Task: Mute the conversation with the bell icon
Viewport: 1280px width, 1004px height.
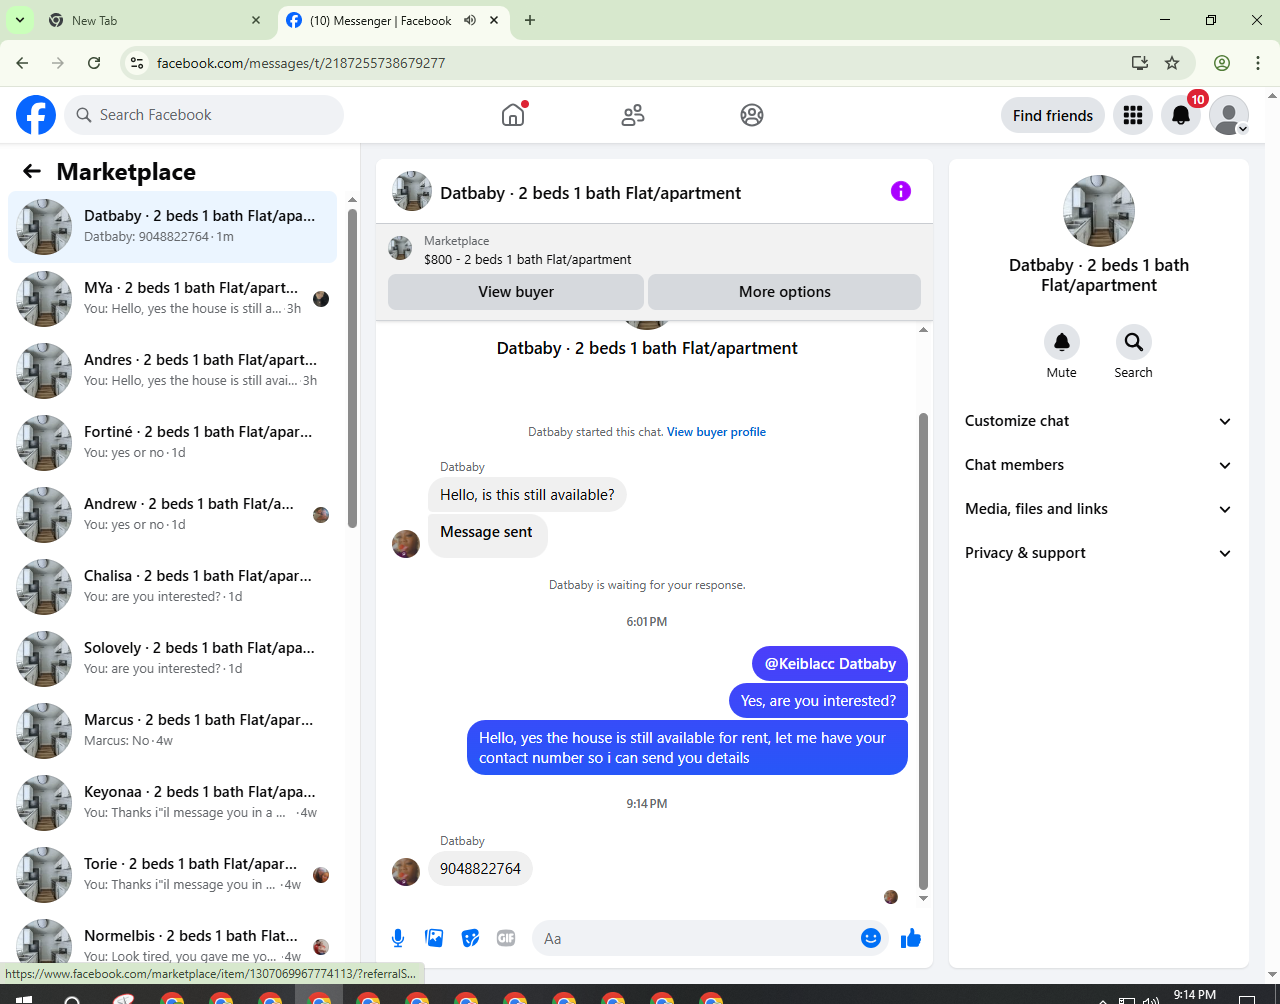Action: (1062, 342)
